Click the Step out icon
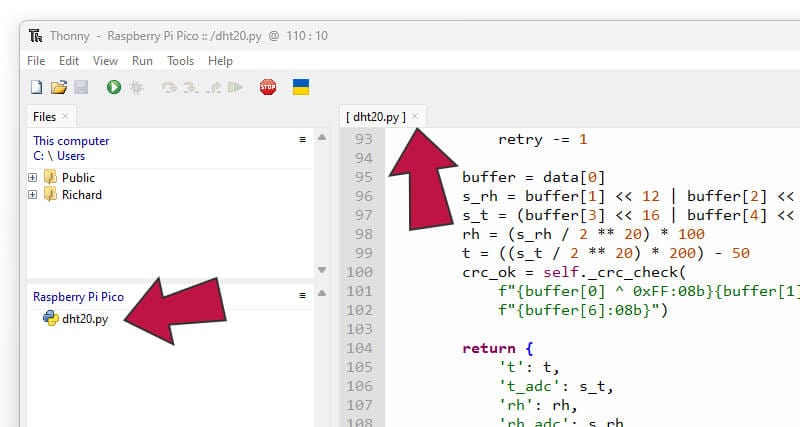This screenshot has height=427, width=800. [214, 88]
